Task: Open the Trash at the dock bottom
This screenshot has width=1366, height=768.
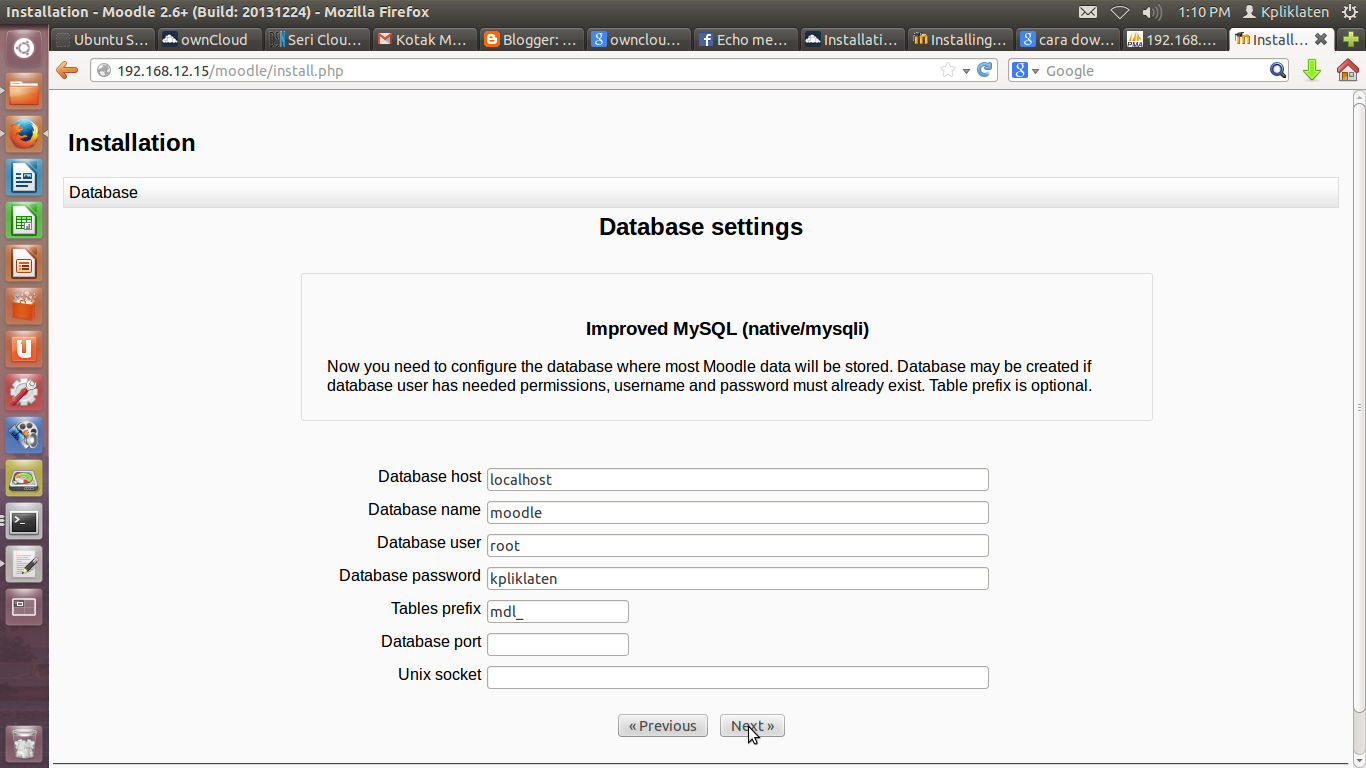Action: [23, 743]
